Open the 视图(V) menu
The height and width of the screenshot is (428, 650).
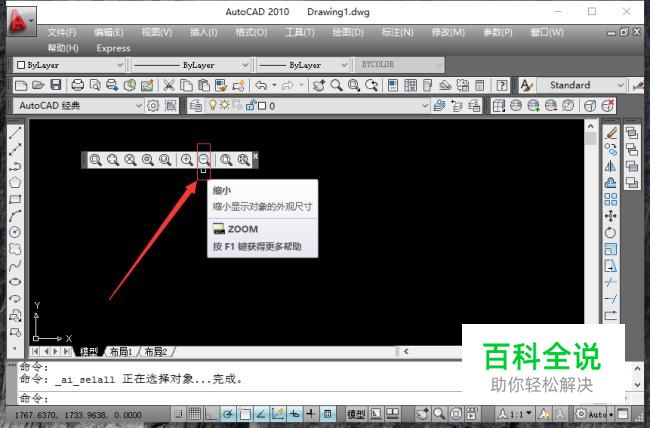point(157,32)
